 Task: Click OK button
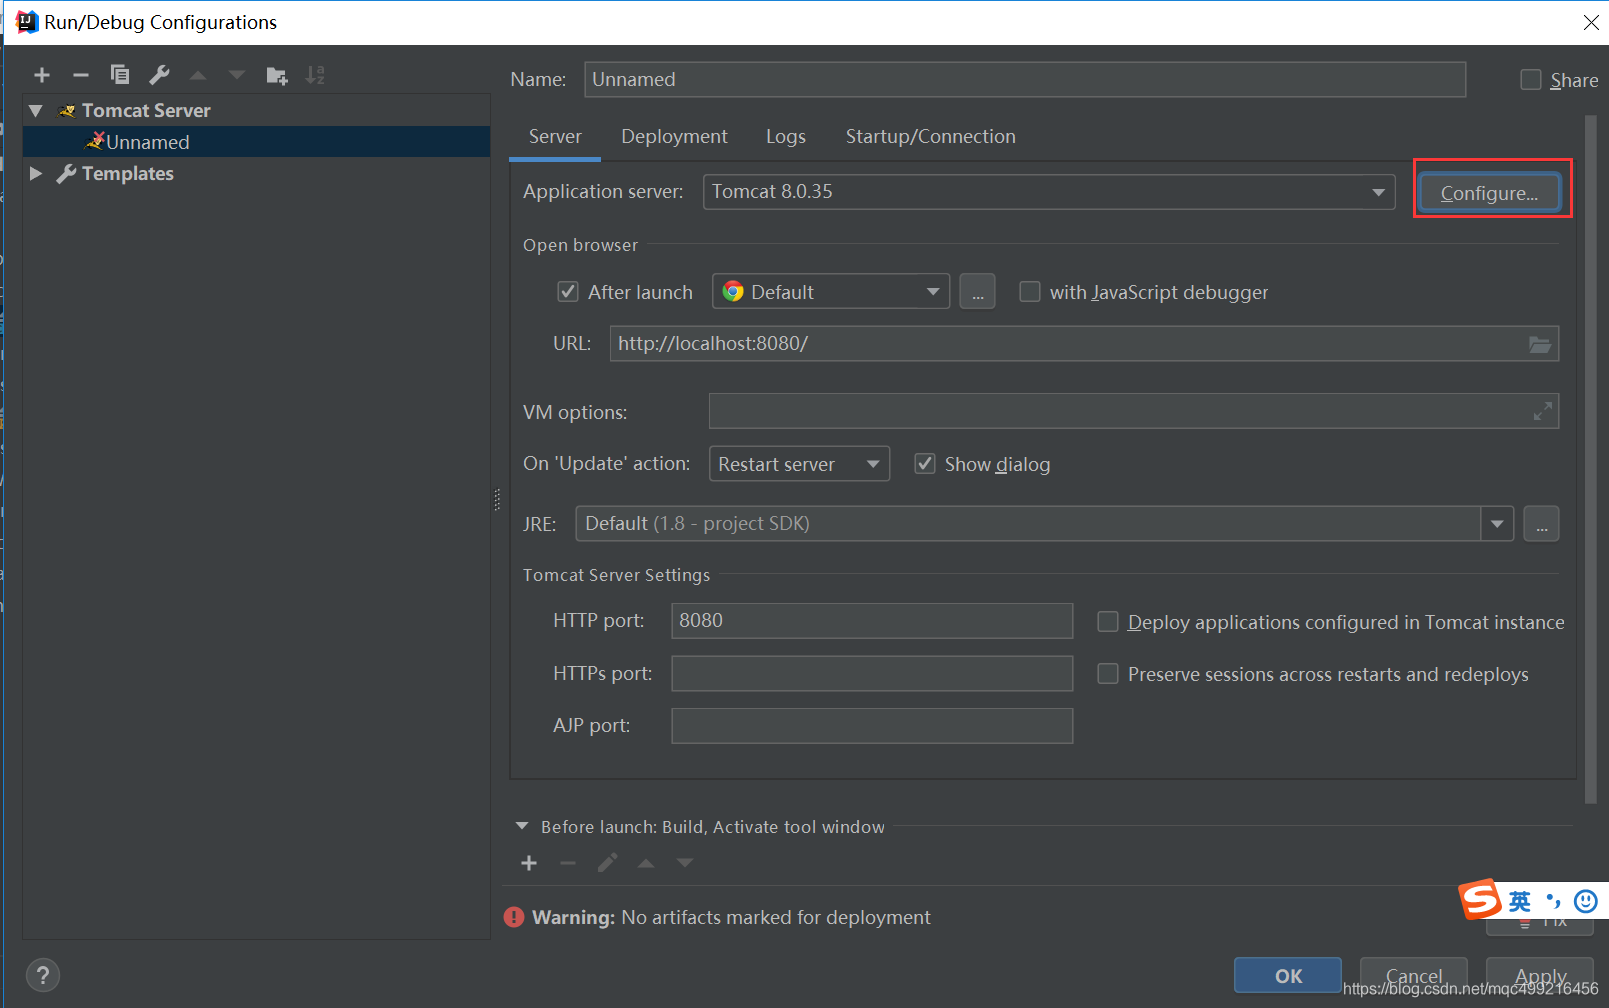pos(1288,976)
